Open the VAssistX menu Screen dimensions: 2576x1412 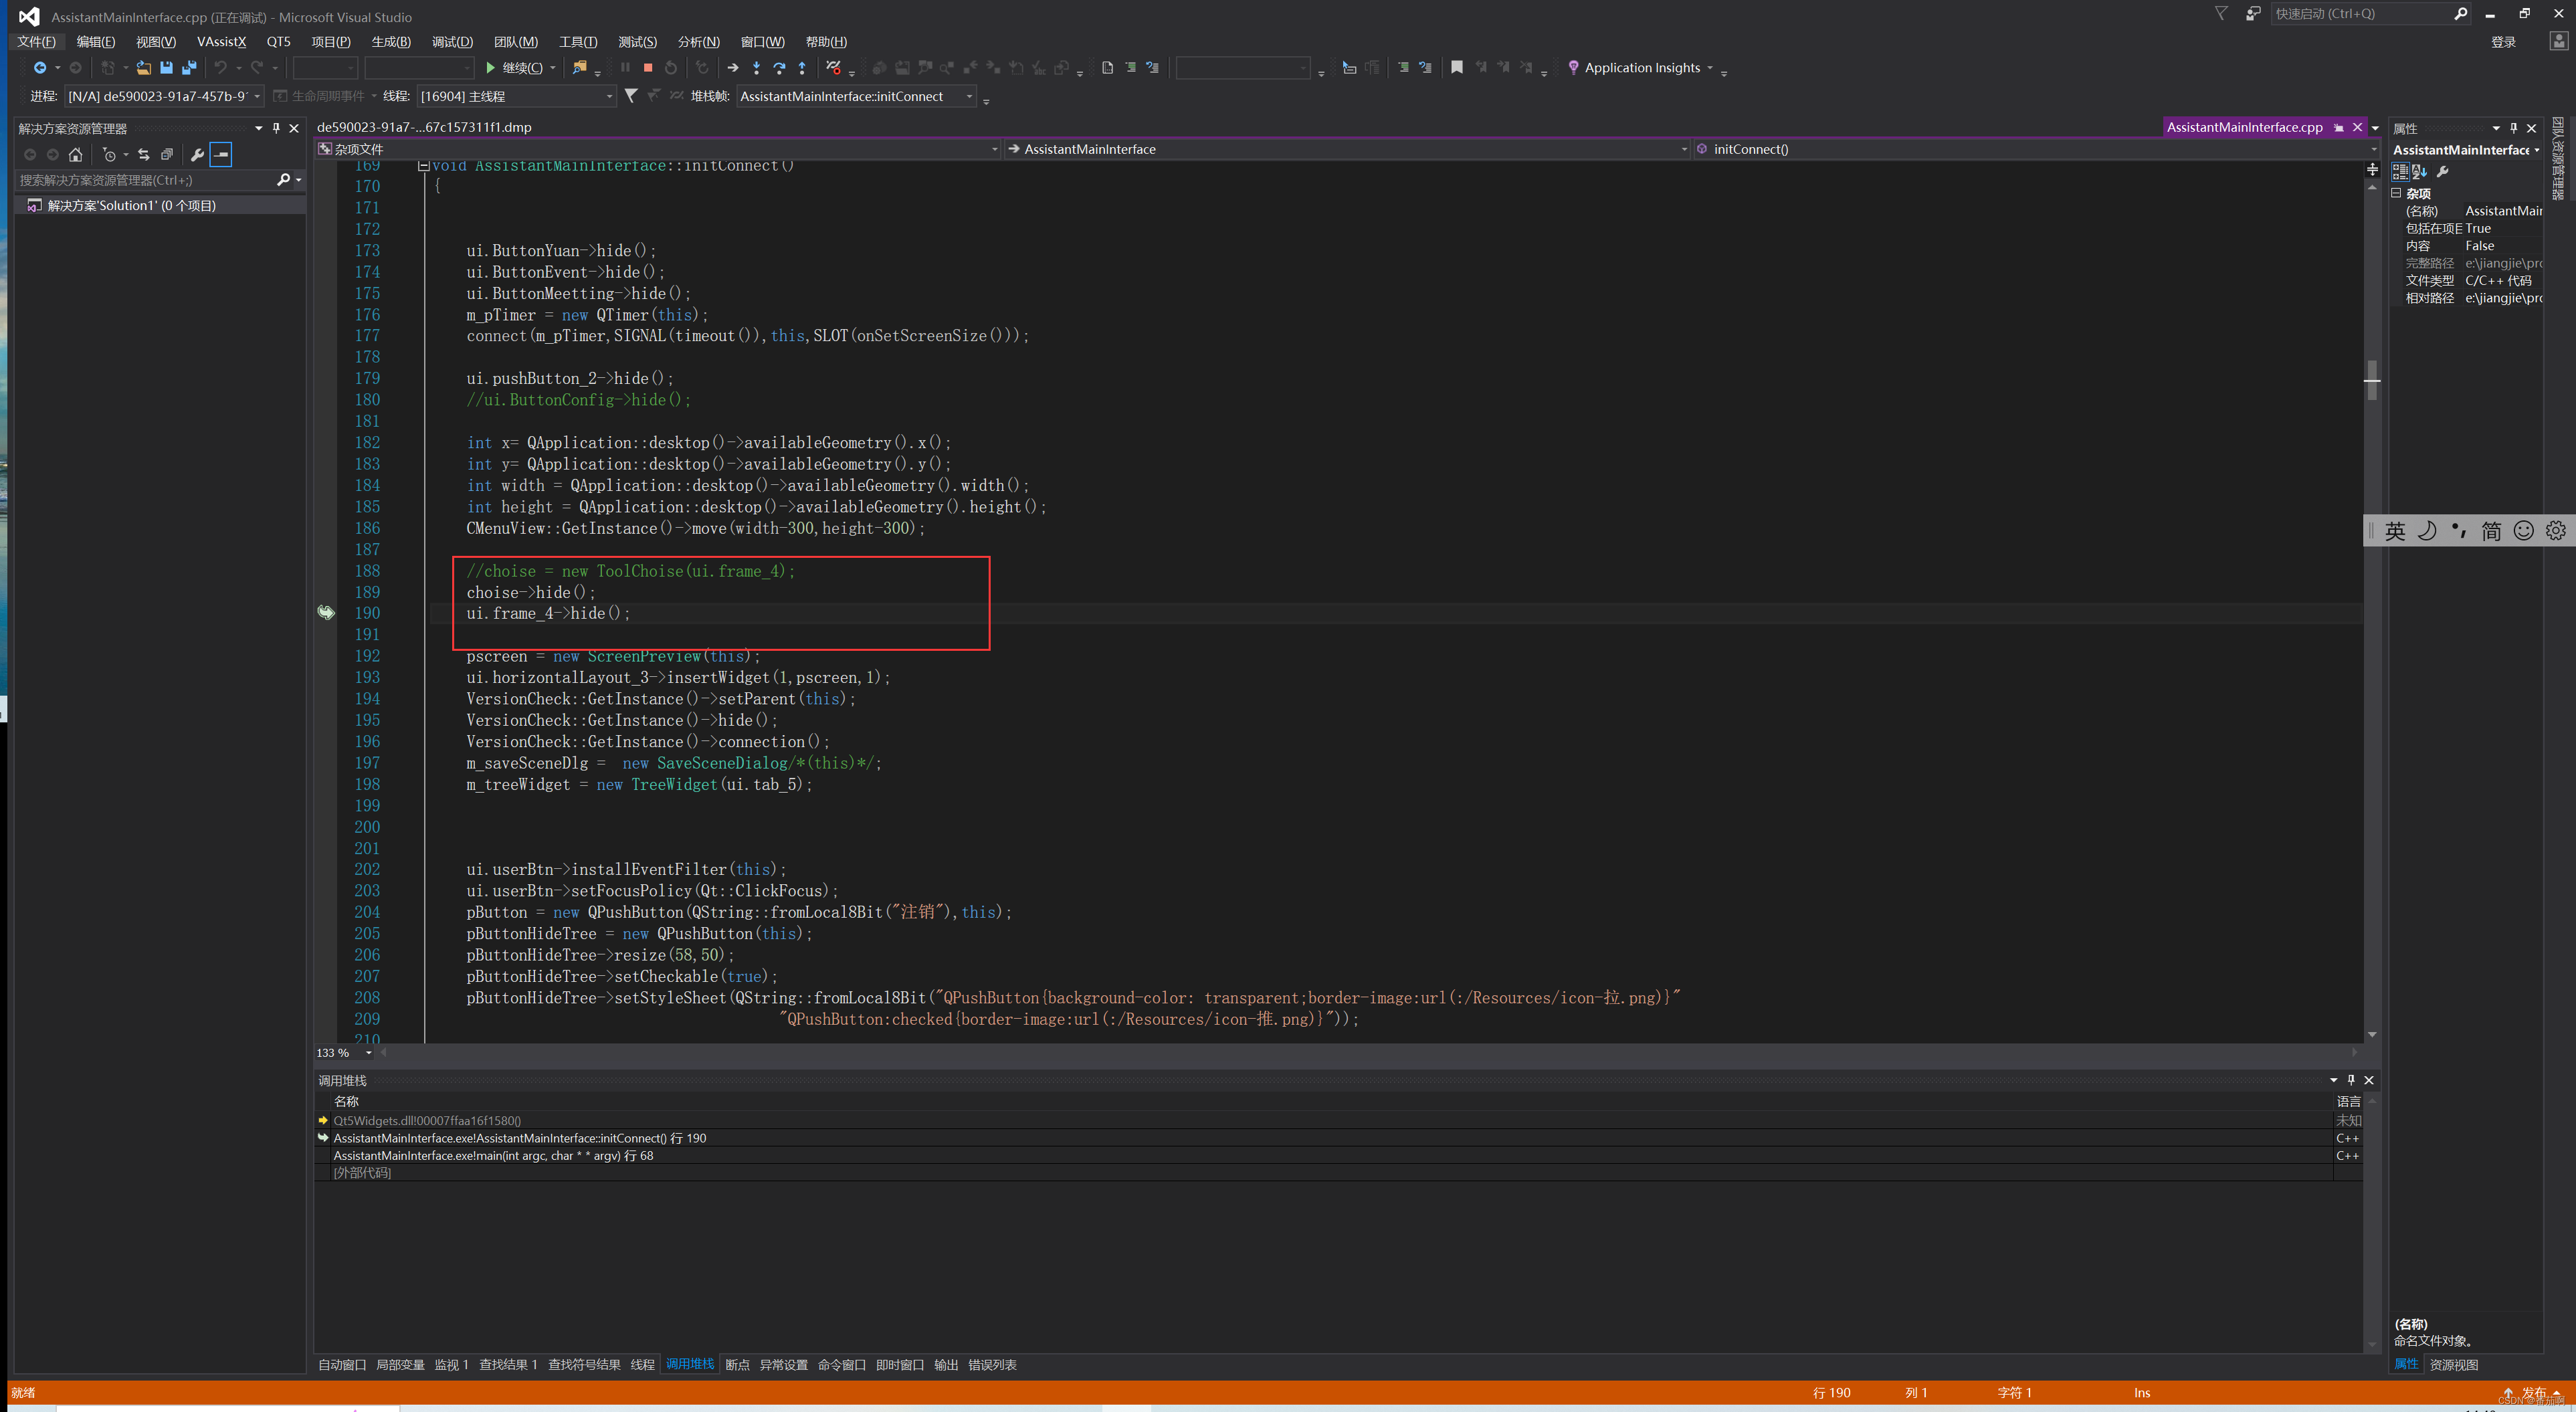(x=221, y=42)
